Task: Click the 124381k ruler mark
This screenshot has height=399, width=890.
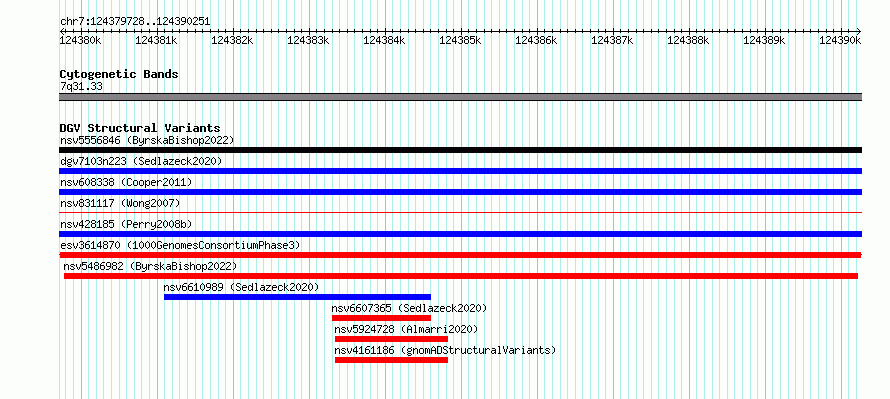Action: (157, 40)
